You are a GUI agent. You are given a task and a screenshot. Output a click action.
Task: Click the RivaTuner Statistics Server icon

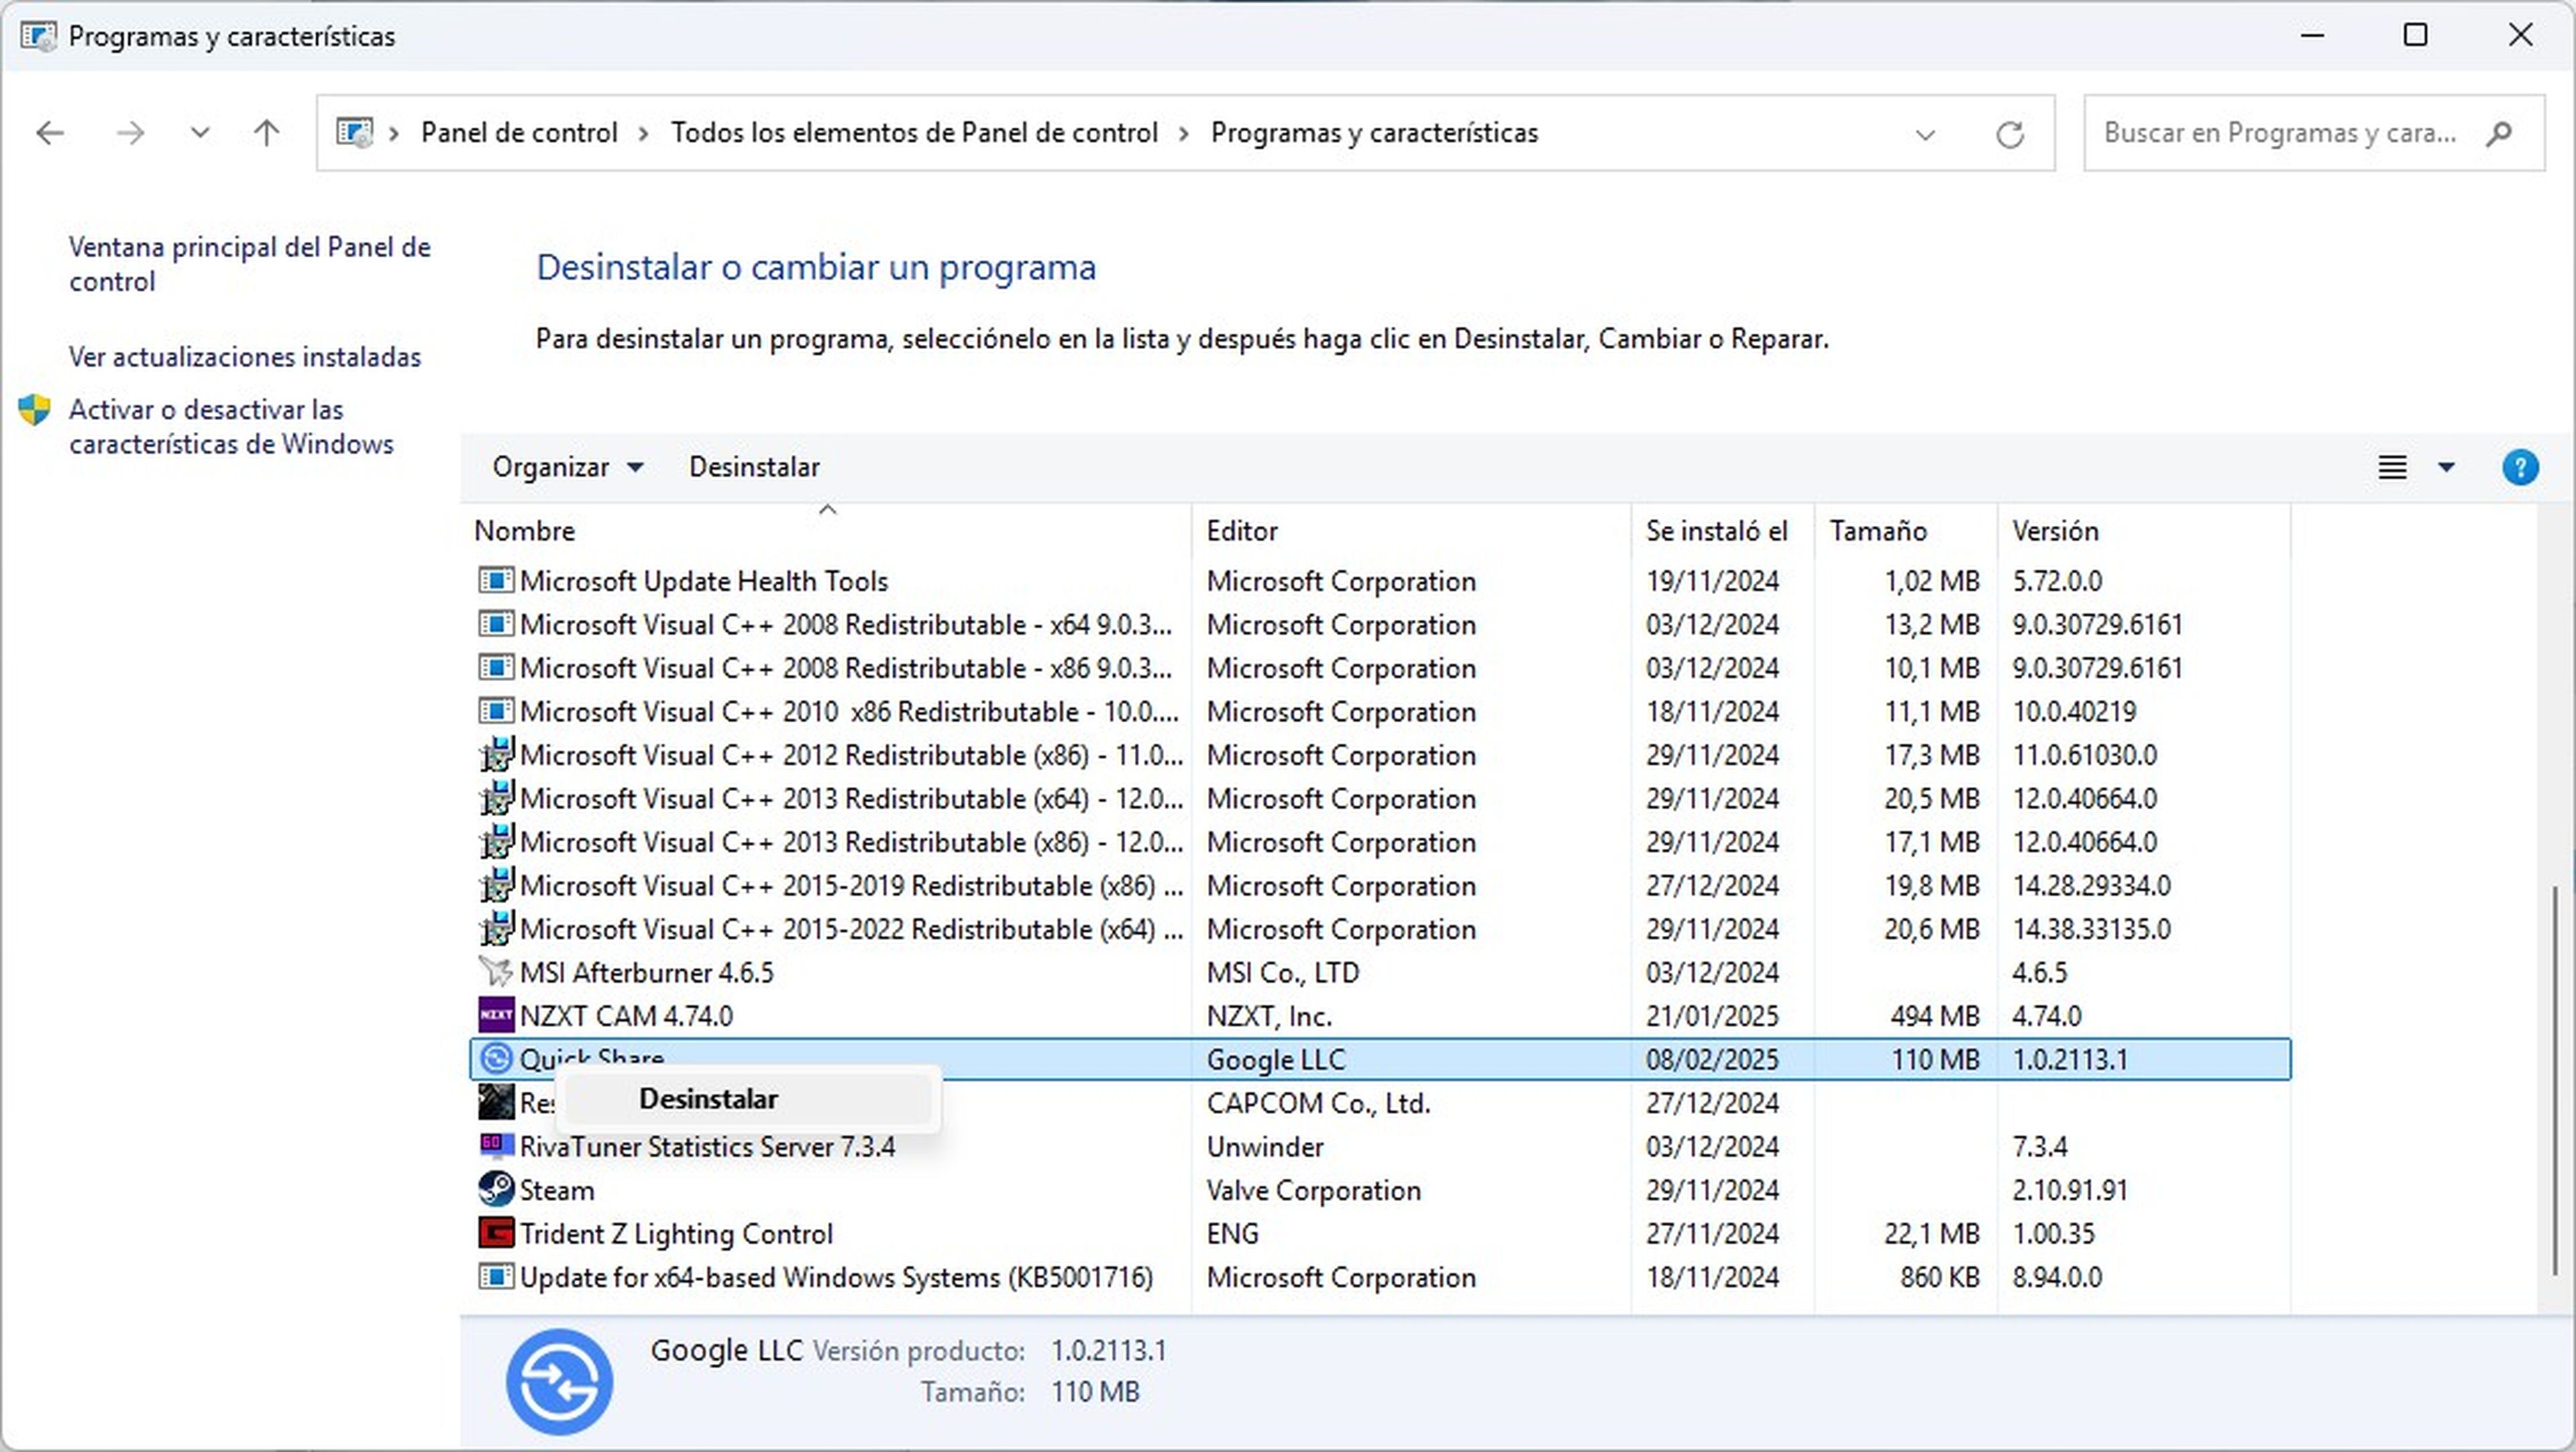point(496,1145)
